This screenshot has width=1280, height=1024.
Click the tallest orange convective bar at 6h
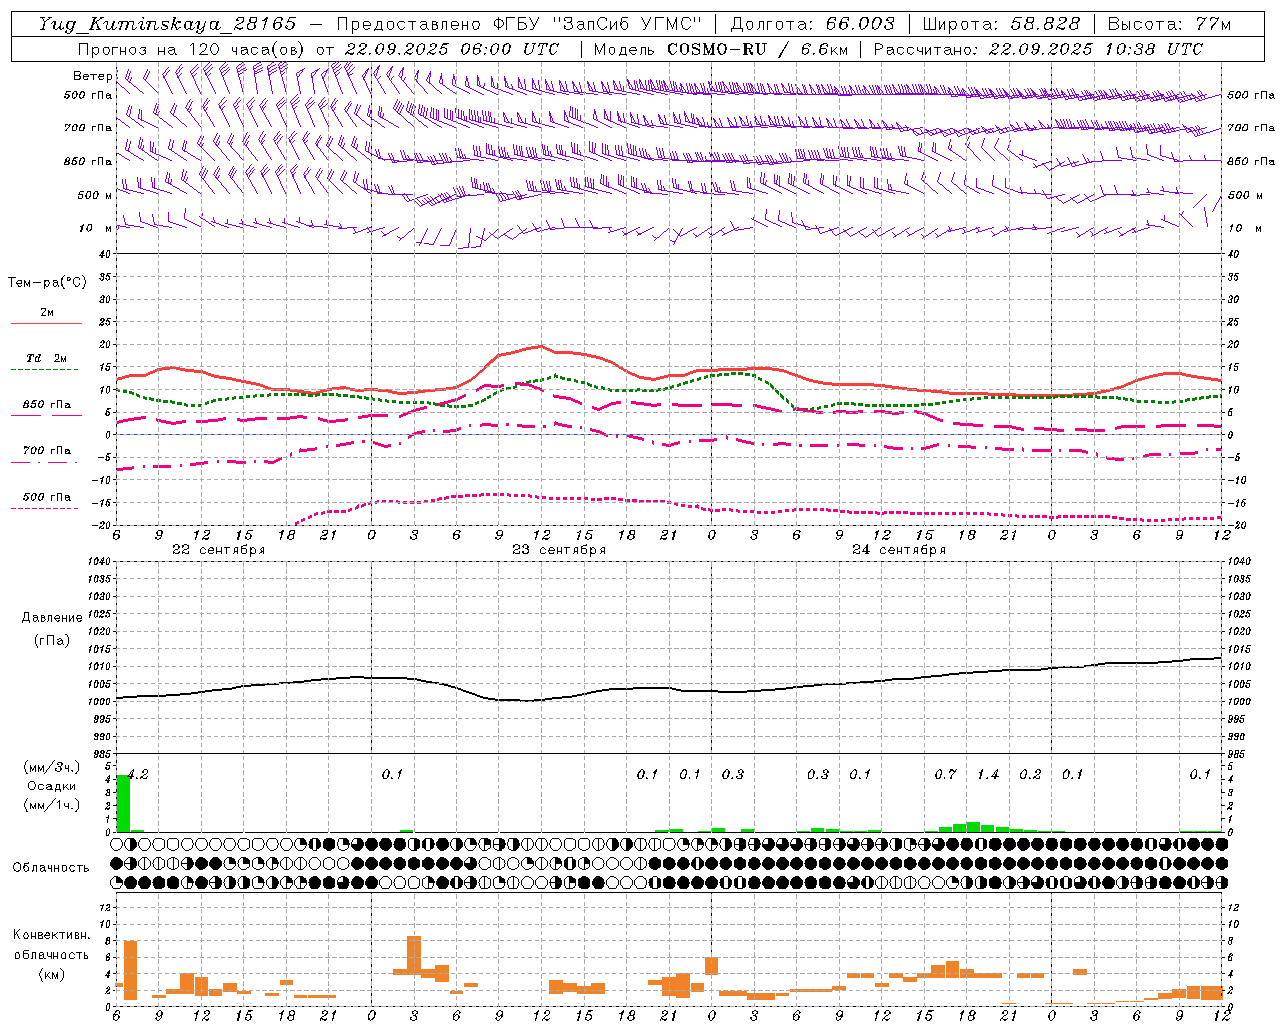click(130, 970)
